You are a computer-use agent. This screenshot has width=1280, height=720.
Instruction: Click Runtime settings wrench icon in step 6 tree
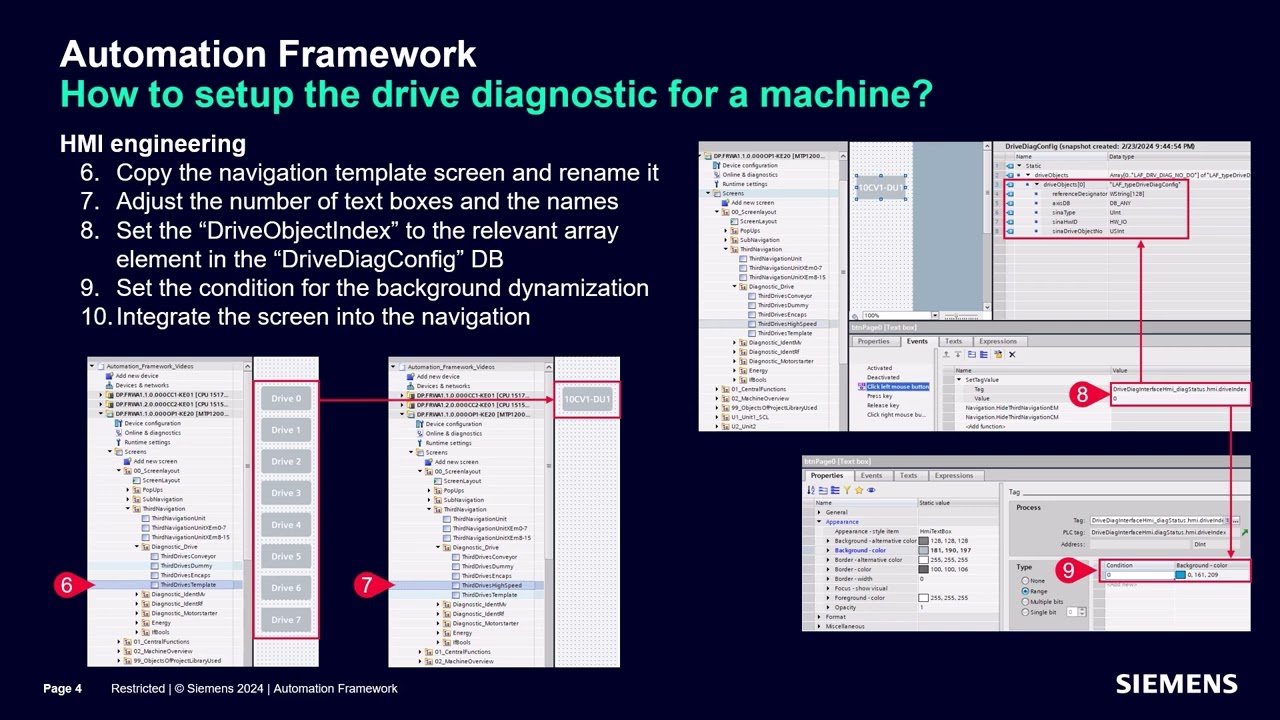point(118,442)
